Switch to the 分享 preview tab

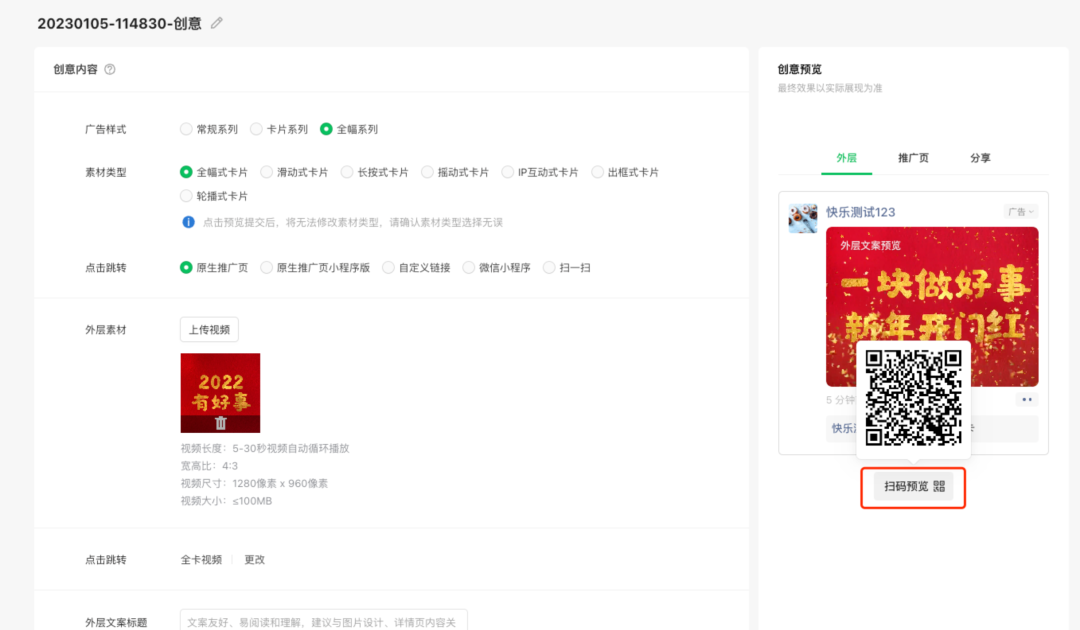(x=980, y=158)
